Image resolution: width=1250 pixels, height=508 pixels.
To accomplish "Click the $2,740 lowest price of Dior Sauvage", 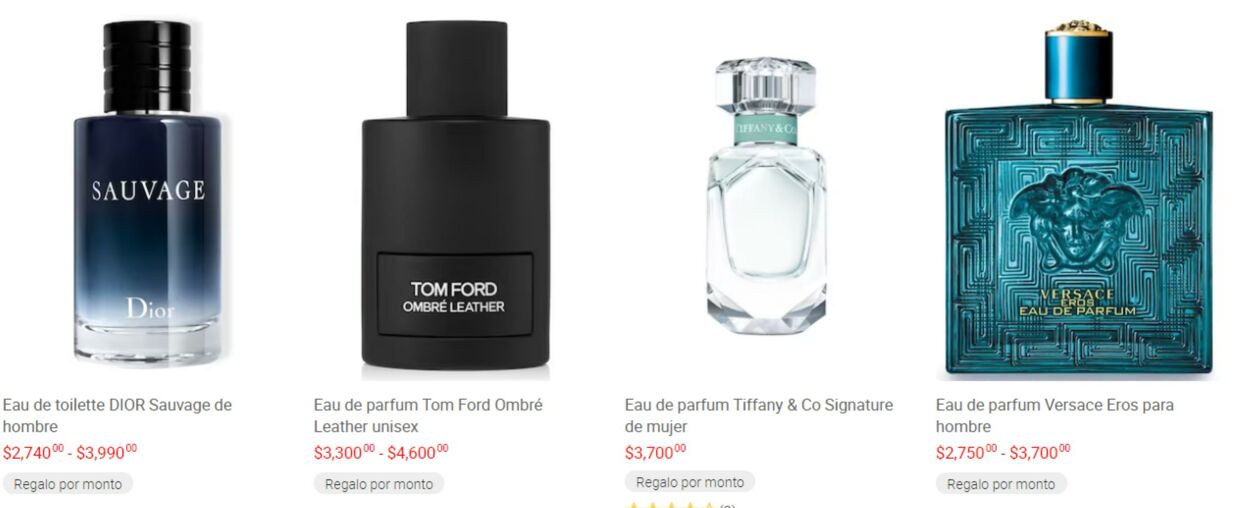I will (33, 452).
